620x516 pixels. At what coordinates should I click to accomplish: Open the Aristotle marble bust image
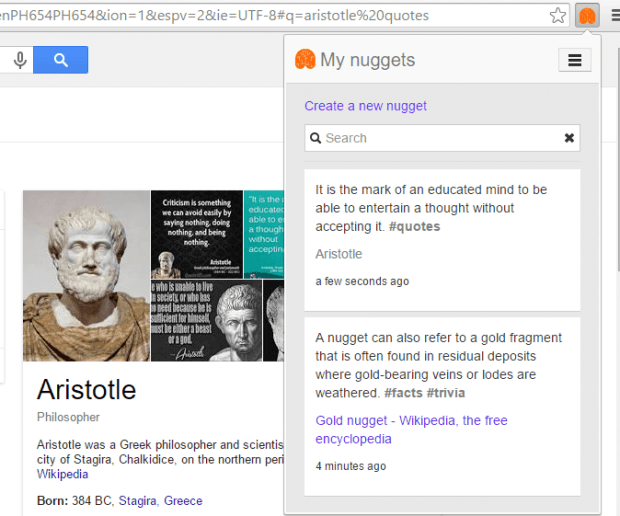point(86,276)
